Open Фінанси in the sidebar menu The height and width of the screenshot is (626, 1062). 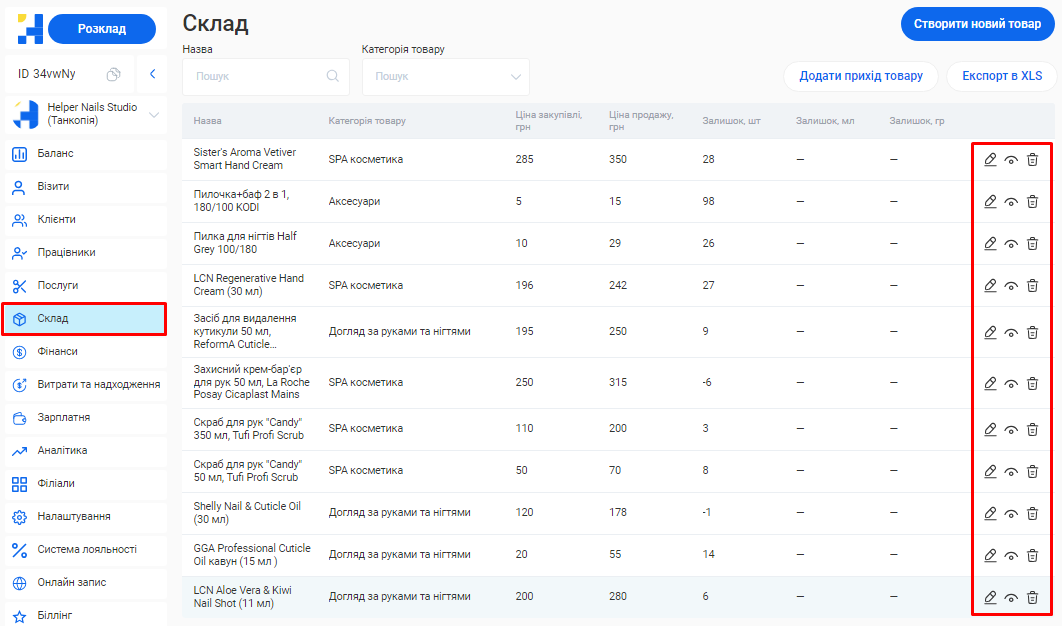(x=58, y=351)
